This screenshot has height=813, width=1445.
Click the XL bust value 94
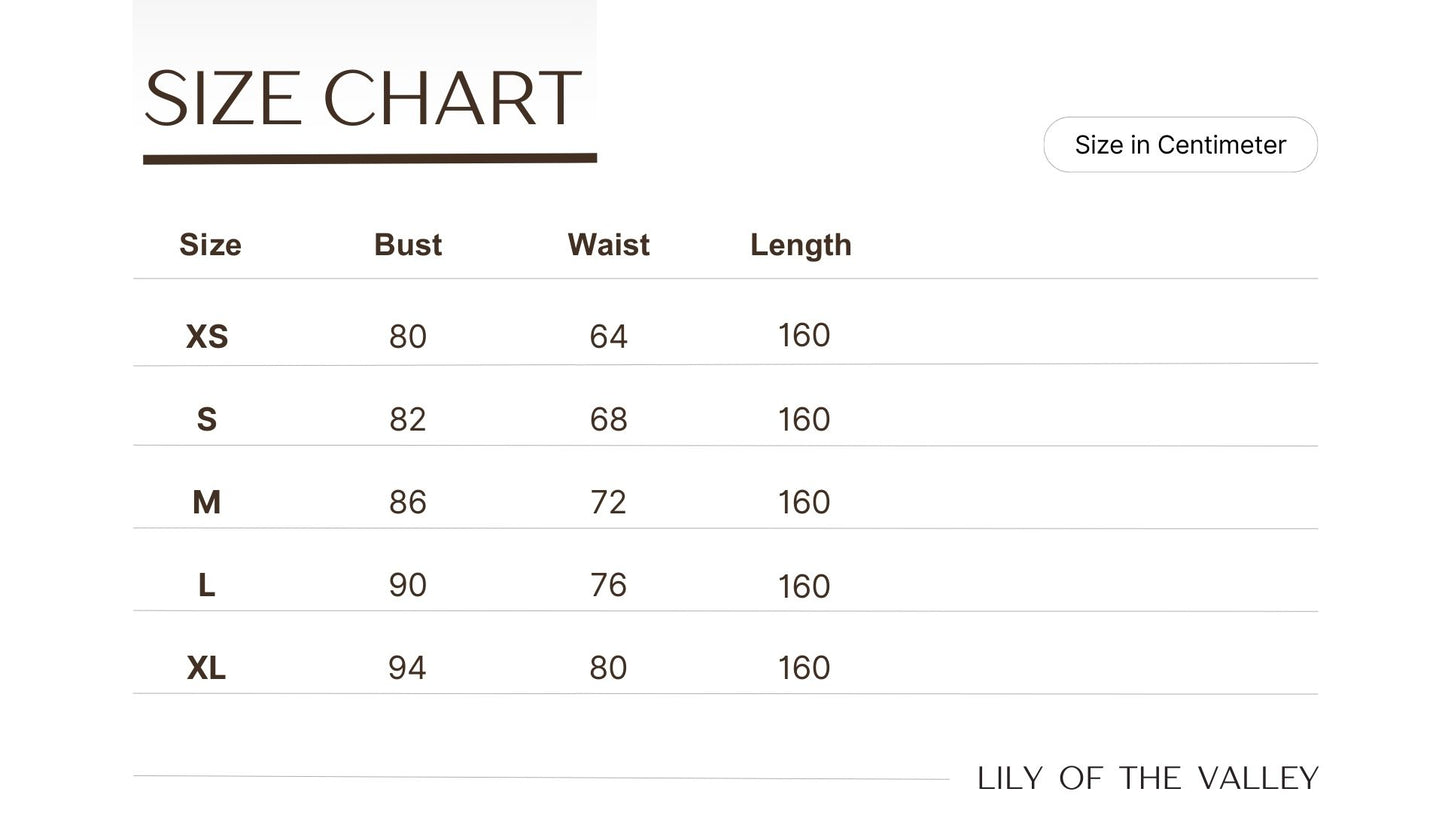[407, 668]
